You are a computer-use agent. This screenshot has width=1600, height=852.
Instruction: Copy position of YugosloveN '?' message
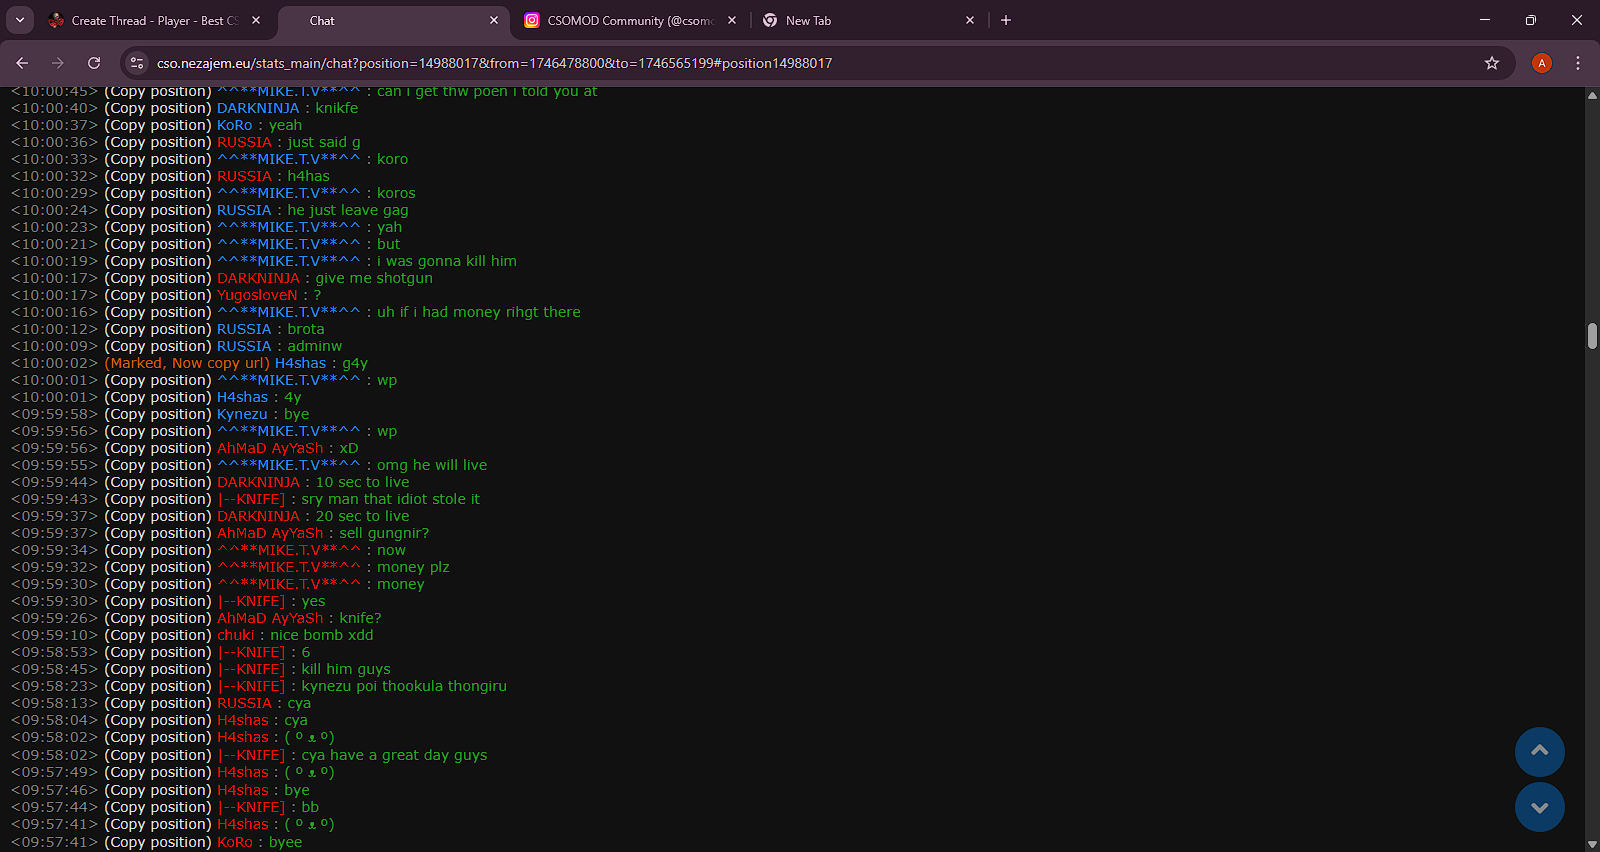pos(158,295)
